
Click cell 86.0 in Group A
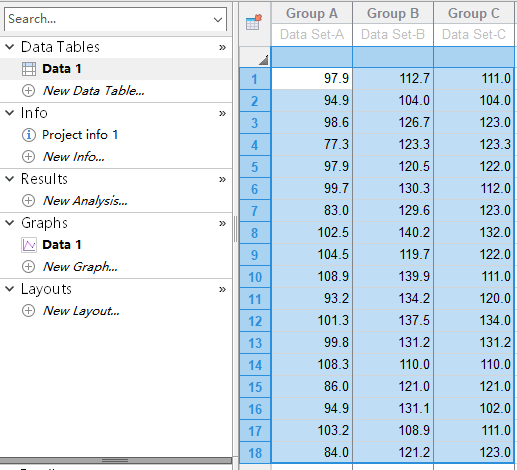pyautogui.click(x=312, y=387)
